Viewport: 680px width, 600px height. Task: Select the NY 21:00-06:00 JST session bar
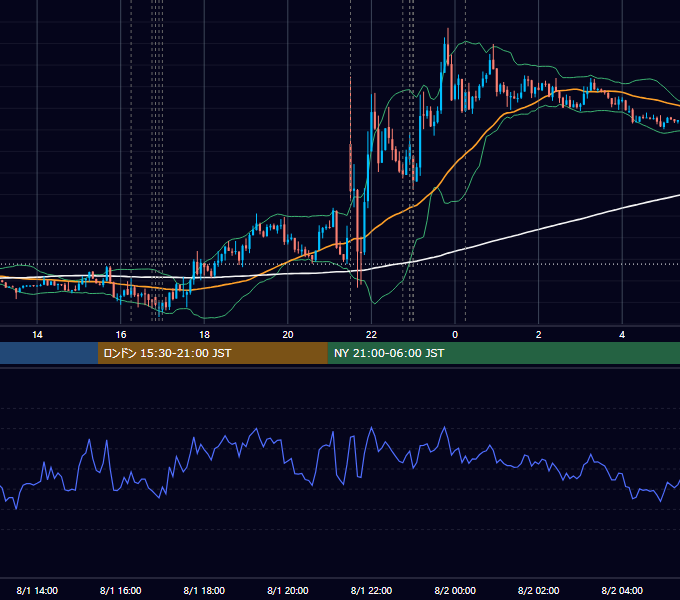[503, 353]
